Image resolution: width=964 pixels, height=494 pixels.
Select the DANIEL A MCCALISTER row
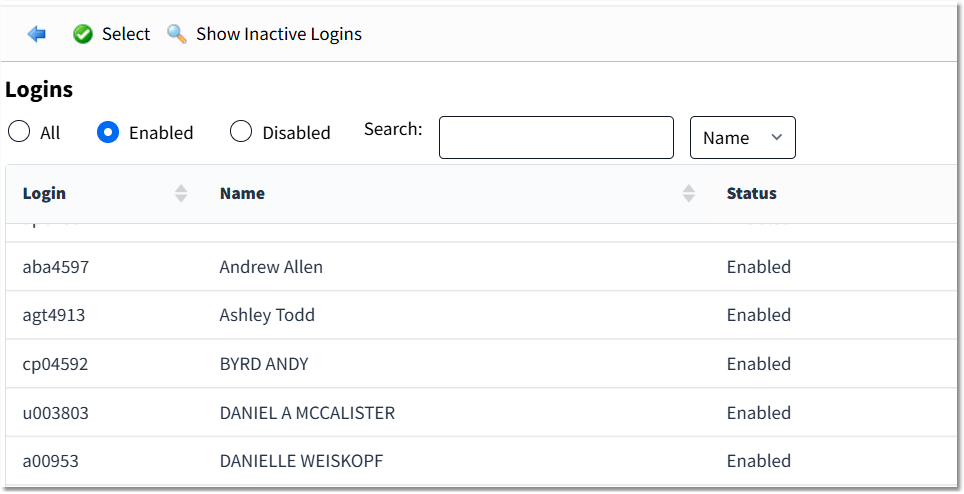[x=481, y=412]
